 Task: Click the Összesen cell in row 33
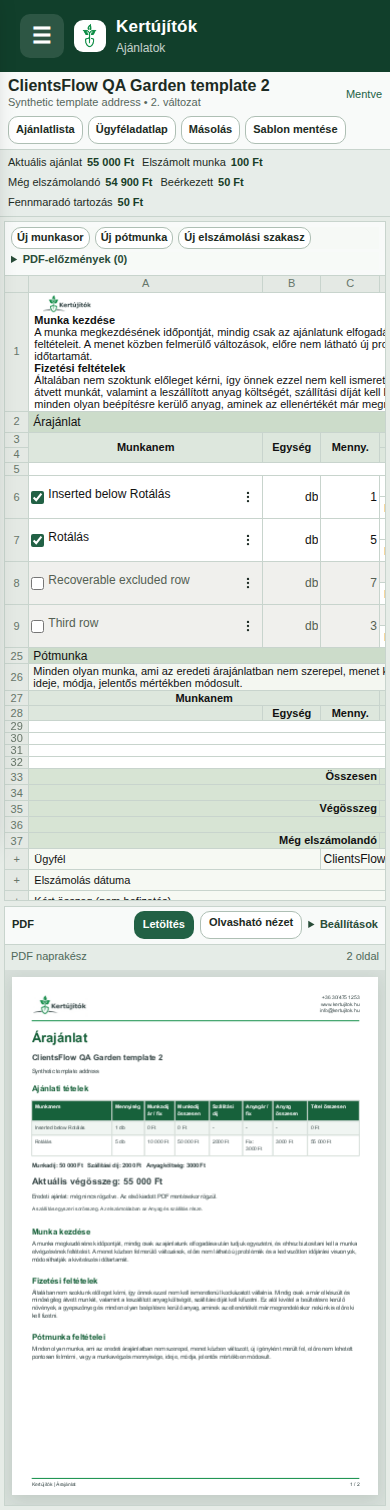click(x=203, y=776)
